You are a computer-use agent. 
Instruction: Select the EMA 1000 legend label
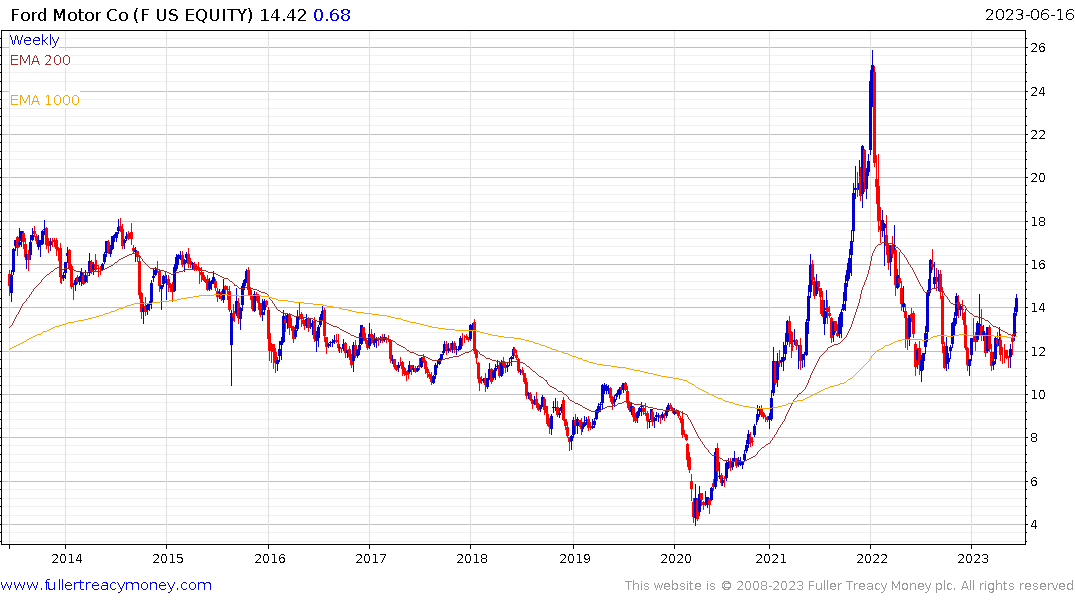45,100
